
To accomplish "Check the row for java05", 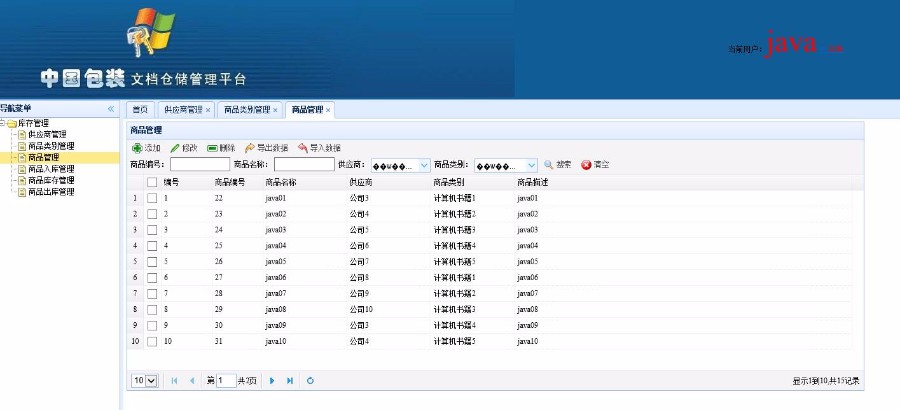I will [x=152, y=262].
